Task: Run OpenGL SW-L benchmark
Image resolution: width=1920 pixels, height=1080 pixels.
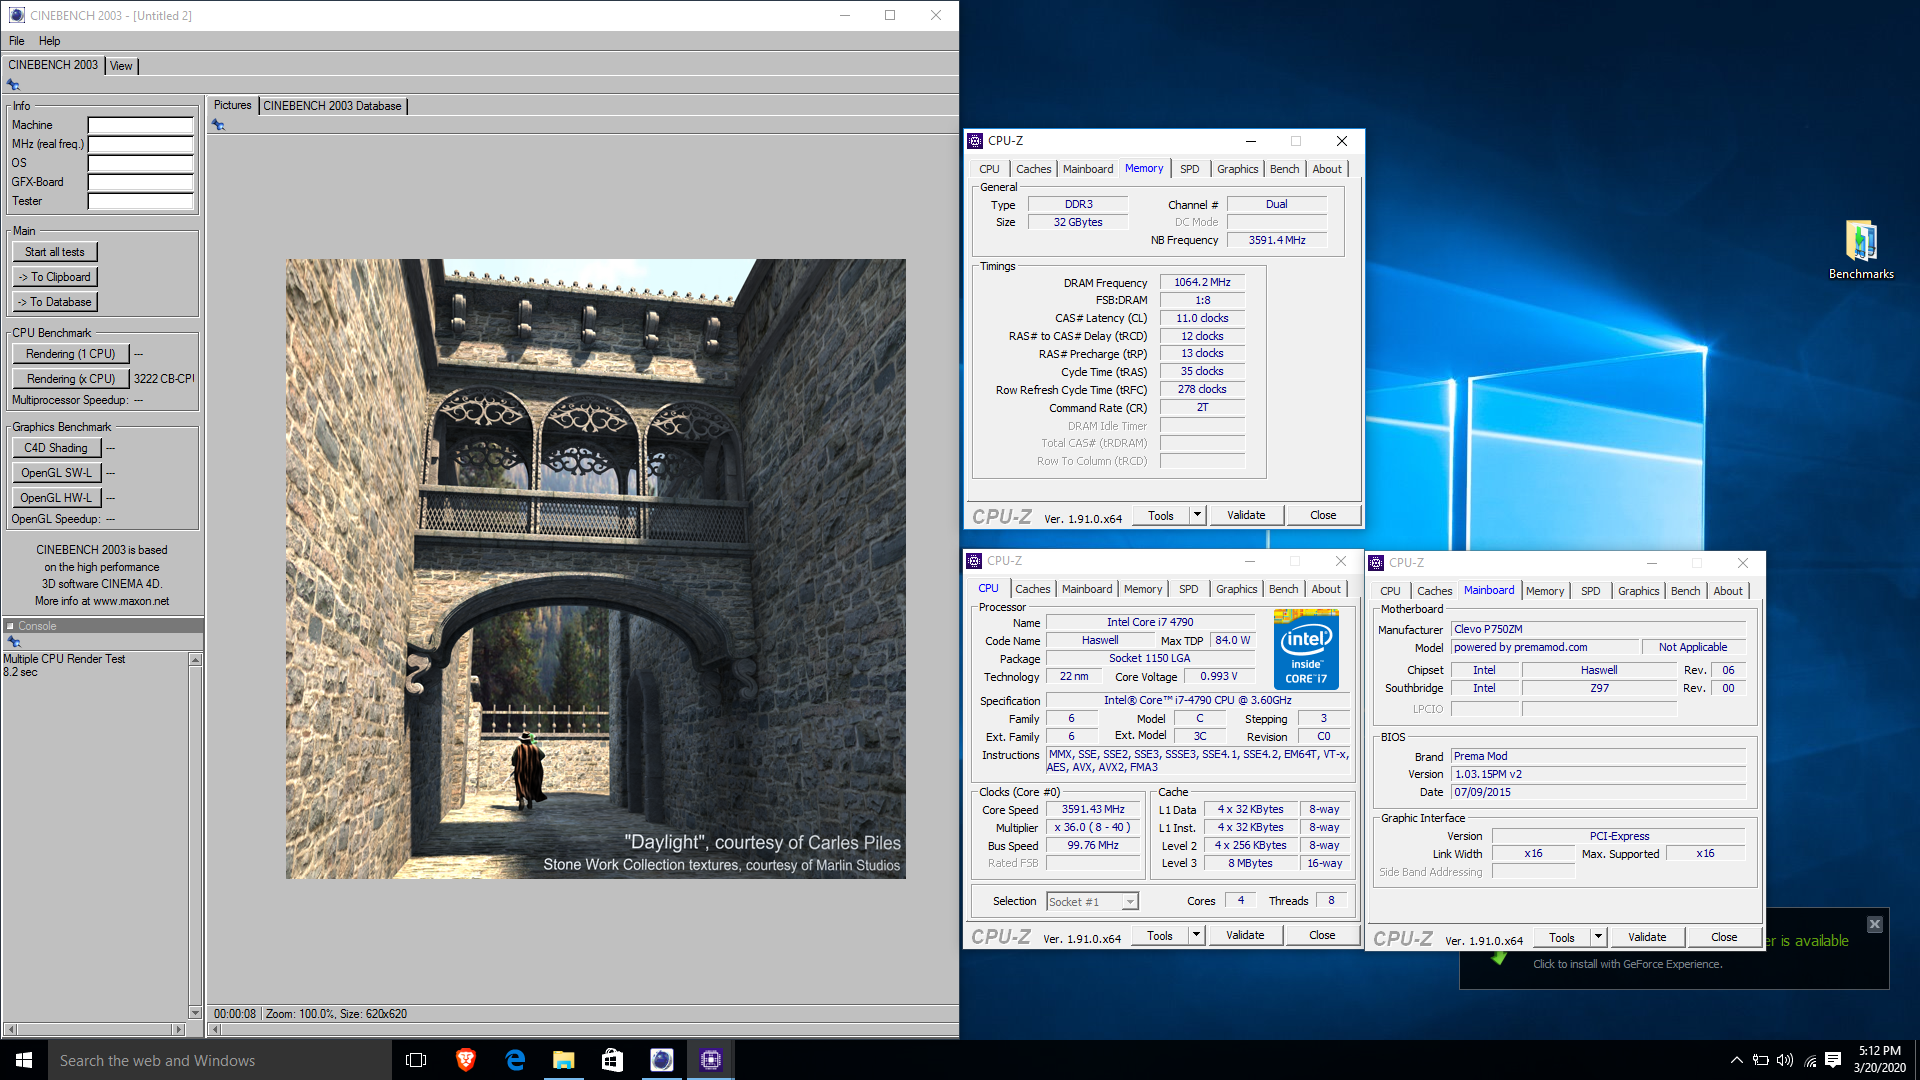Action: tap(56, 473)
